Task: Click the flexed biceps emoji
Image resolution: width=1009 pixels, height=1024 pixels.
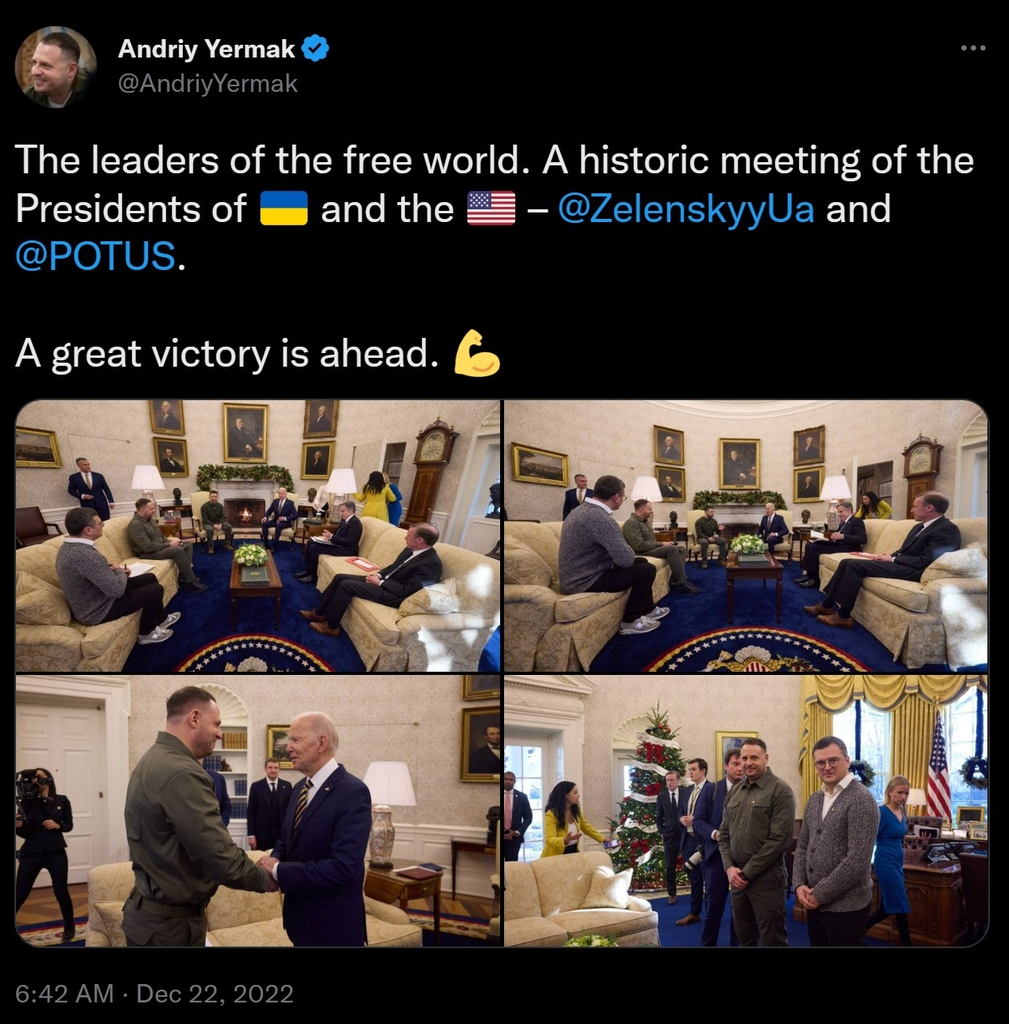Action: point(477,353)
